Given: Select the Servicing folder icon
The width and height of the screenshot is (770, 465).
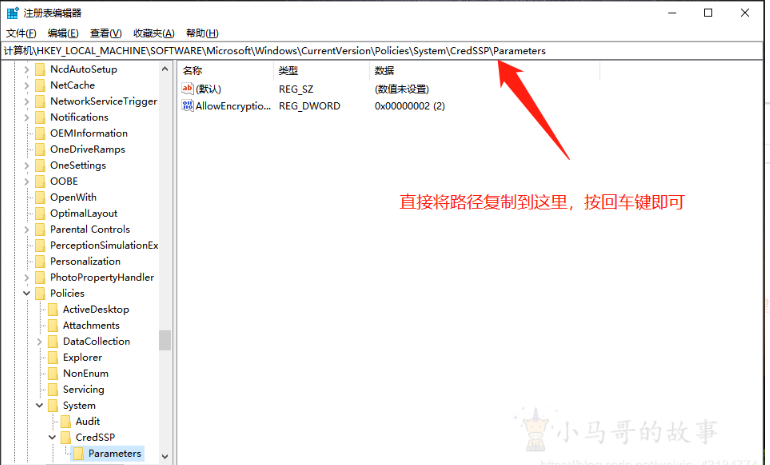Looking at the screenshot, I should click(x=53, y=390).
